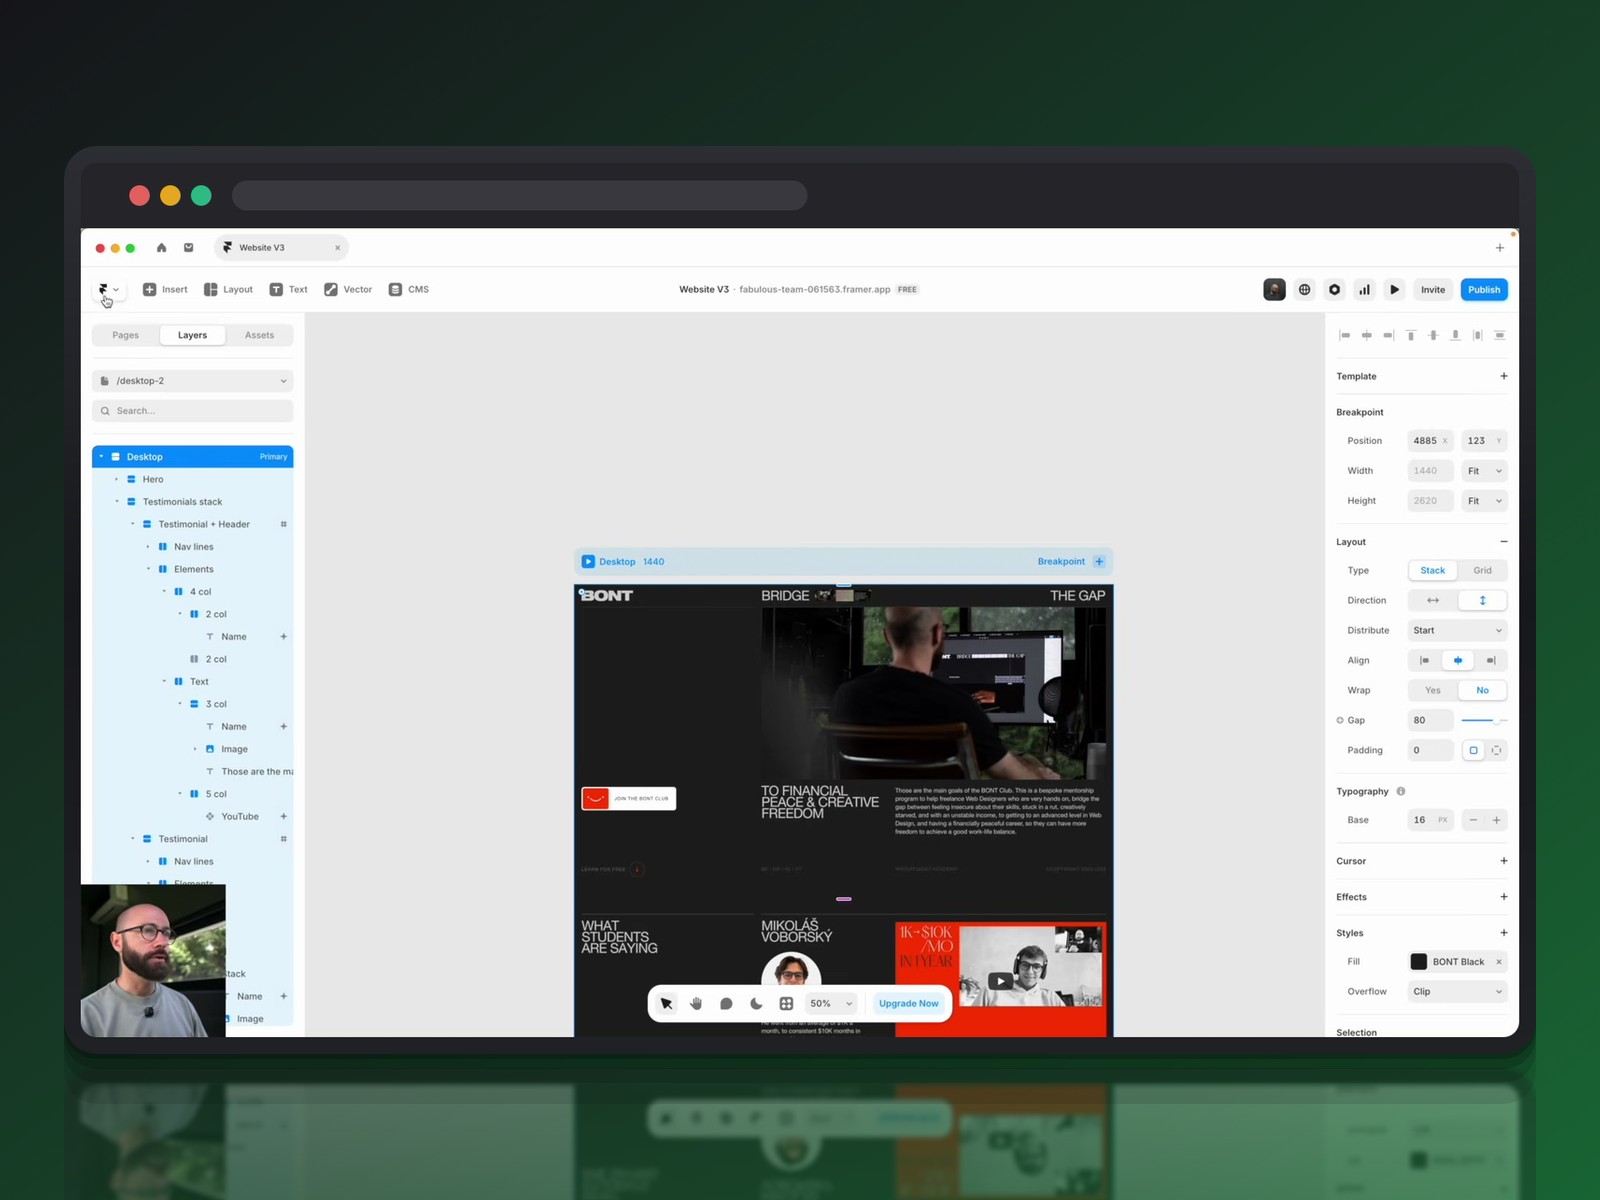Screen dimensions: 1600x1200
Task: Switch to the Layers tab
Action: (x=192, y=335)
